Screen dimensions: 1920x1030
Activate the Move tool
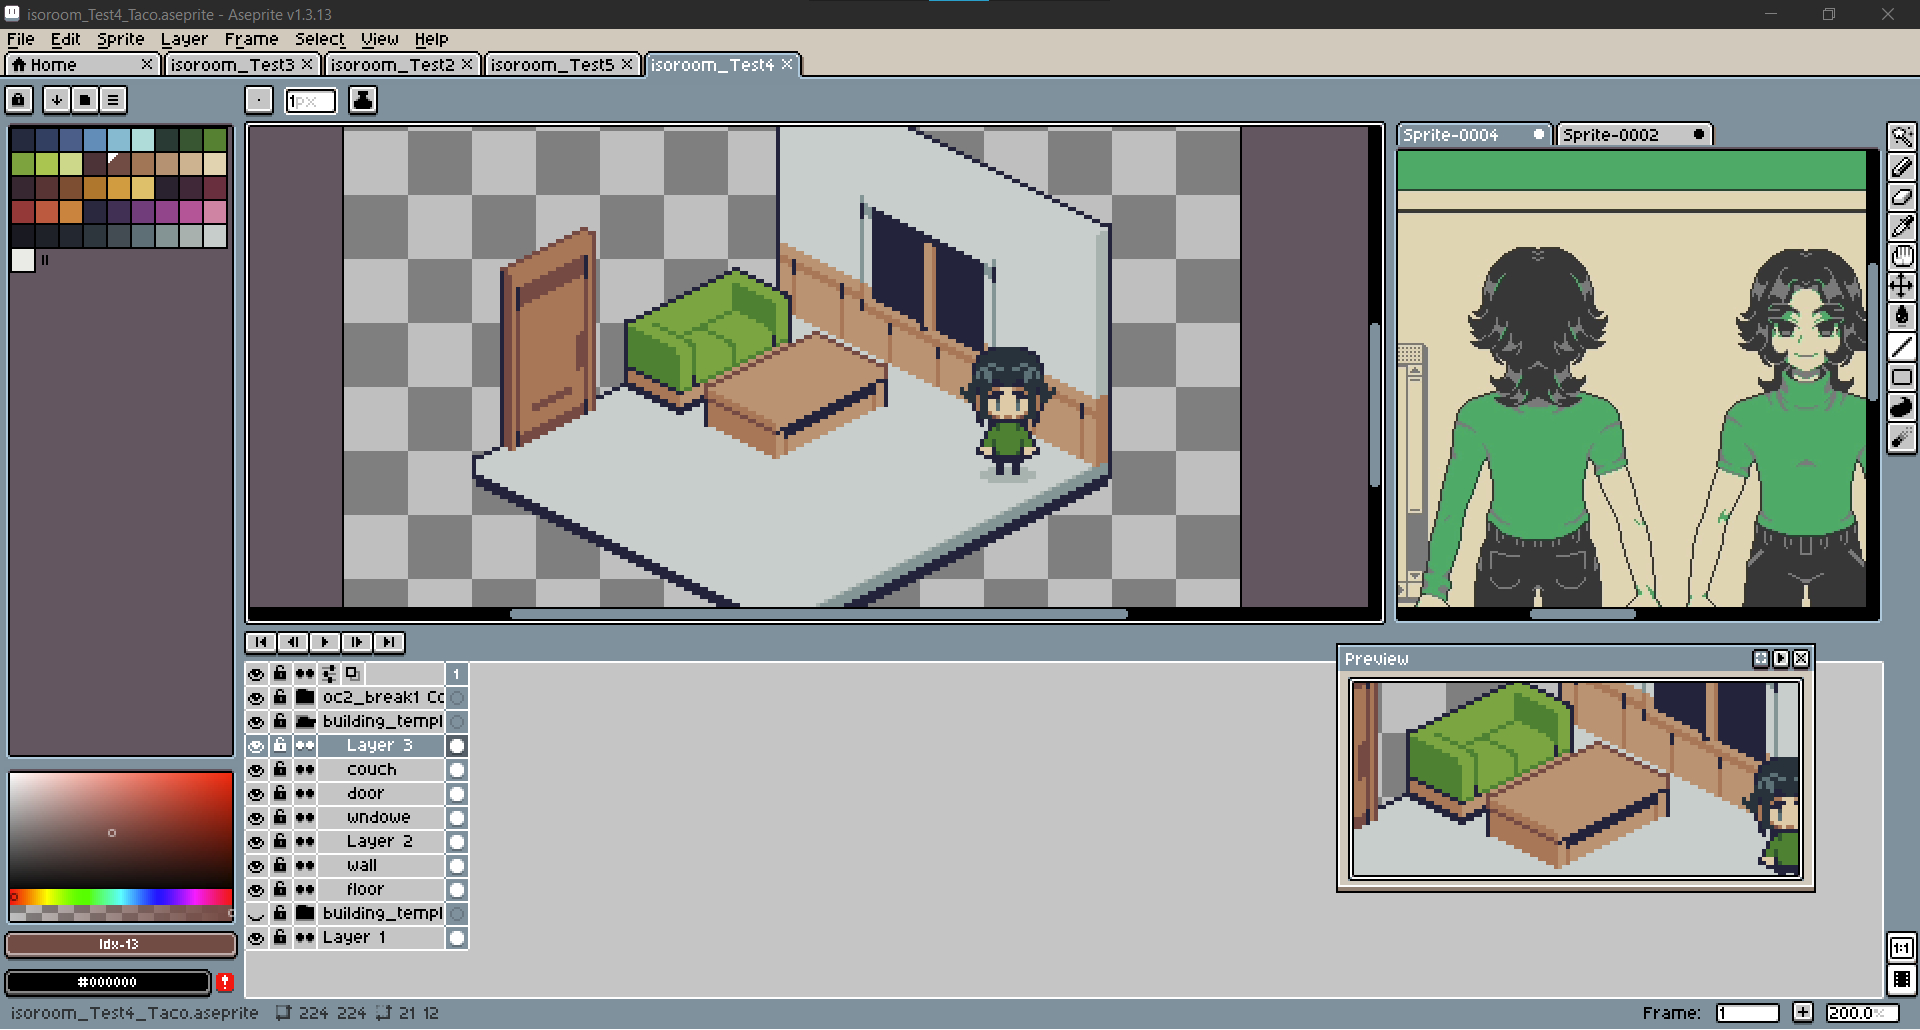pyautogui.click(x=1901, y=287)
